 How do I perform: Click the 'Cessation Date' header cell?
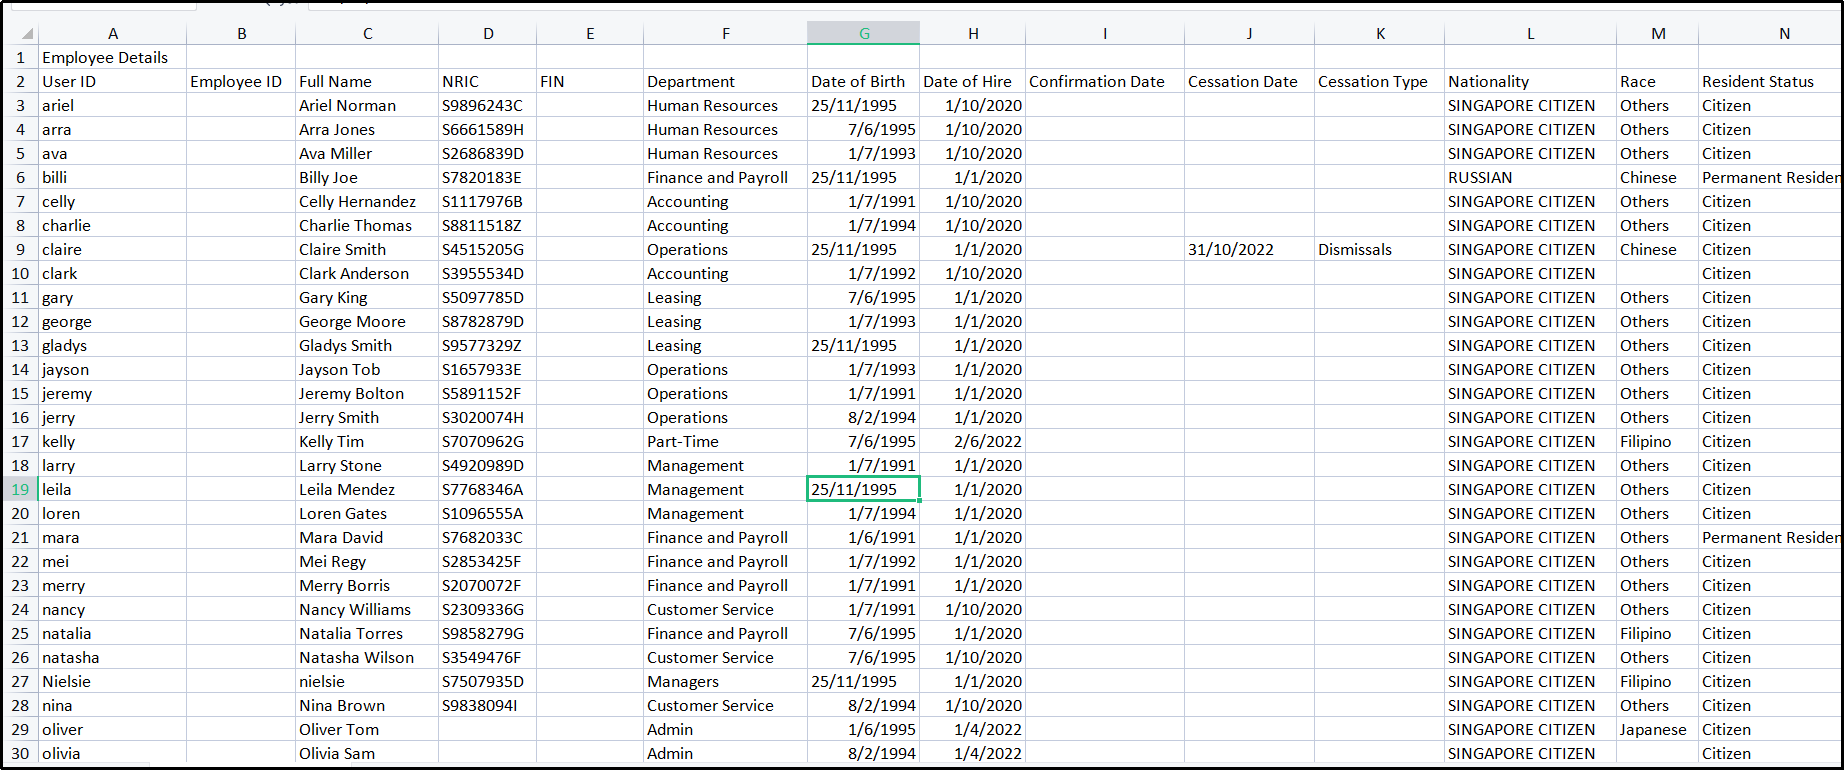tap(1250, 81)
